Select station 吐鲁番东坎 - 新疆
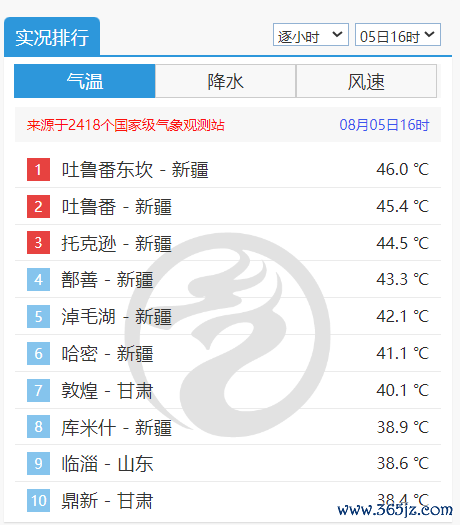460x525 pixels. [135, 170]
